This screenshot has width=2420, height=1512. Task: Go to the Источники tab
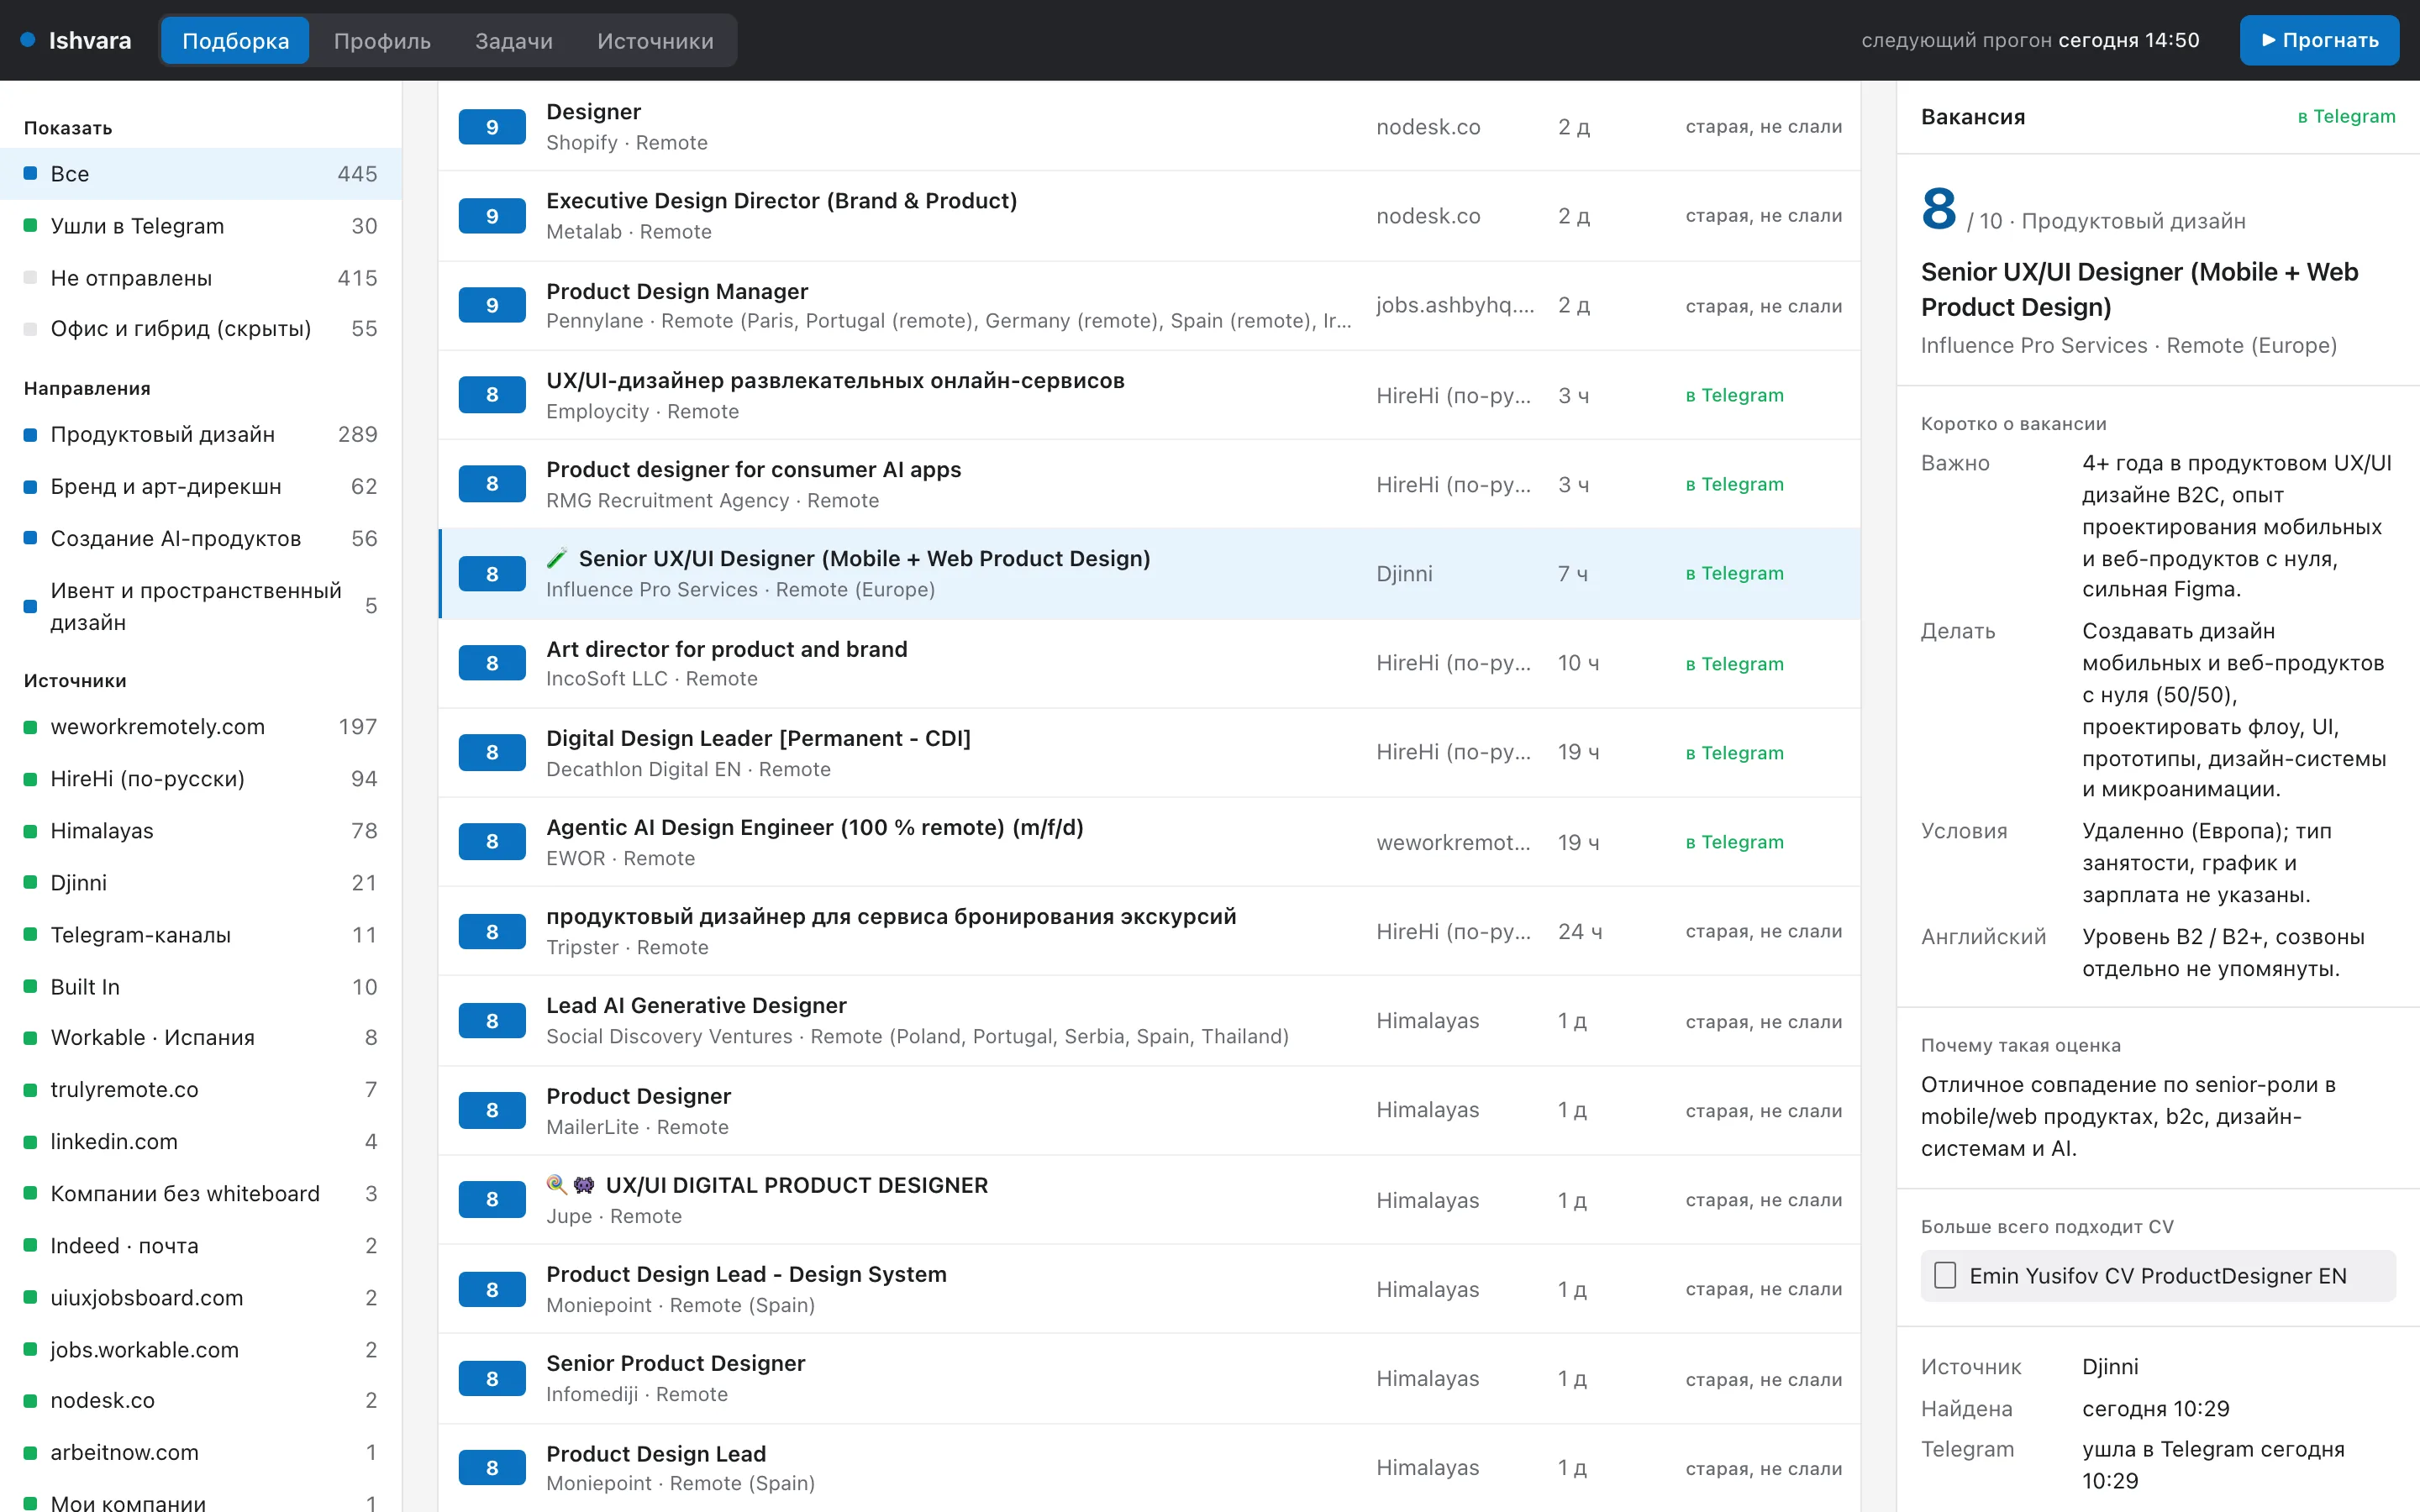coord(655,40)
